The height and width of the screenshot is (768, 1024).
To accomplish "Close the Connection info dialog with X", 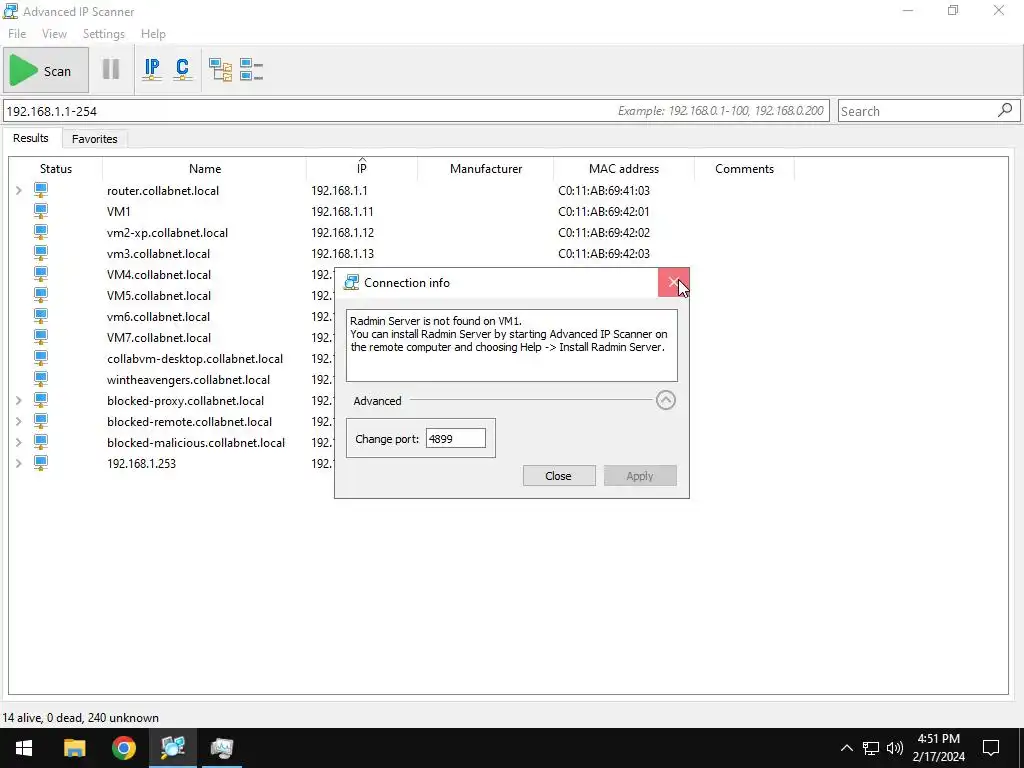I will pyautogui.click(x=673, y=282).
